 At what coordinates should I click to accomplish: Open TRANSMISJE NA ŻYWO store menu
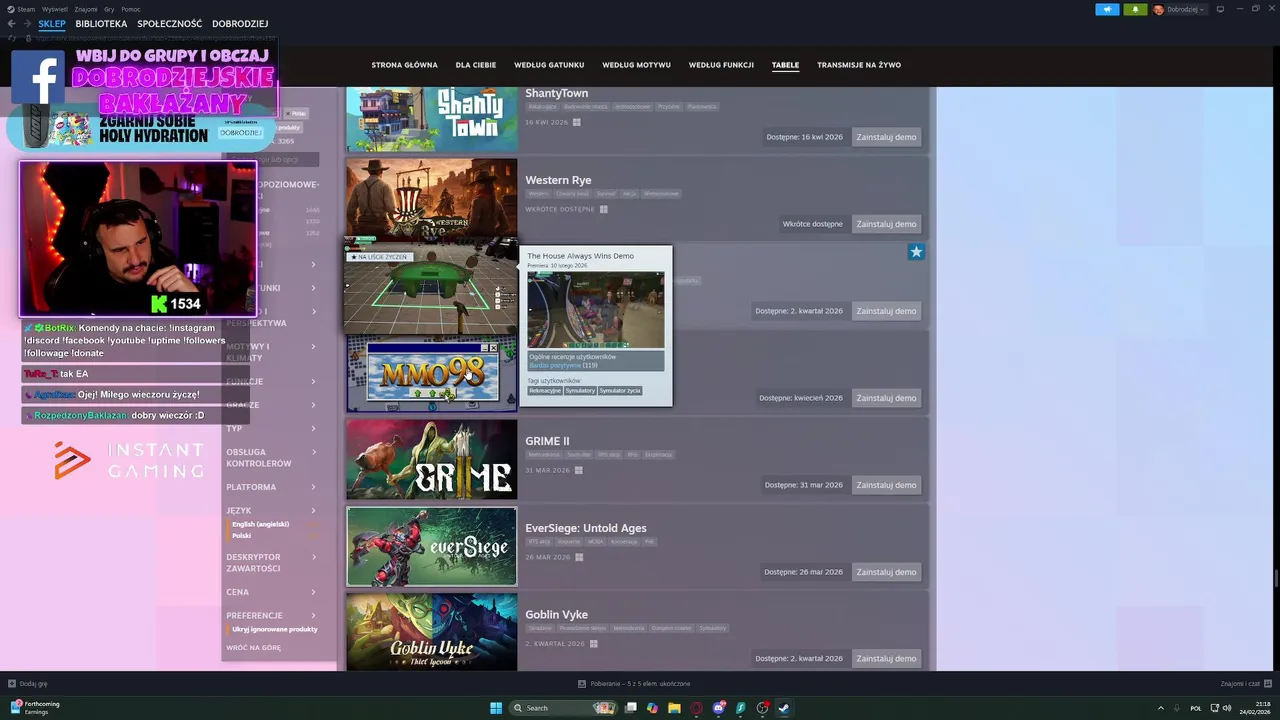pyautogui.click(x=859, y=65)
